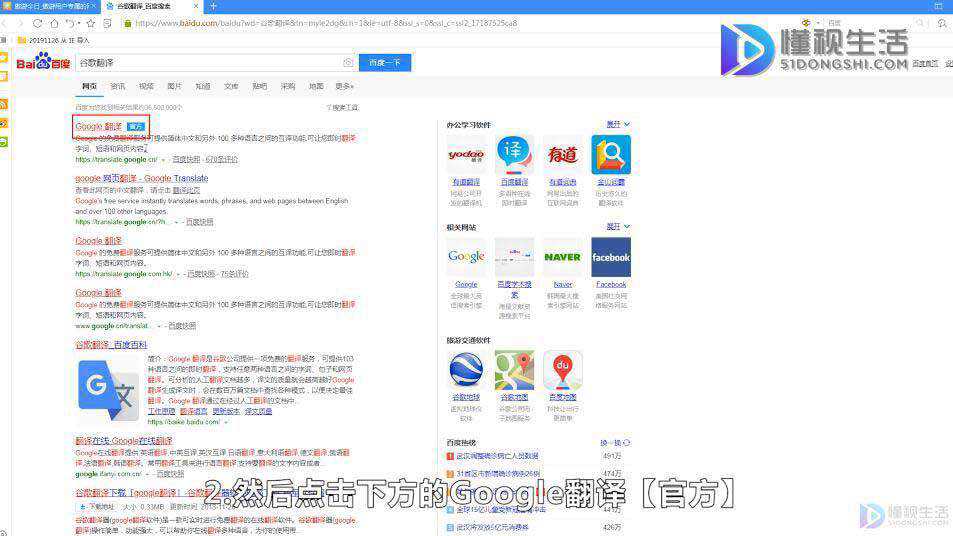
Task: Switch to the 文库 search tab
Action: (x=231, y=86)
